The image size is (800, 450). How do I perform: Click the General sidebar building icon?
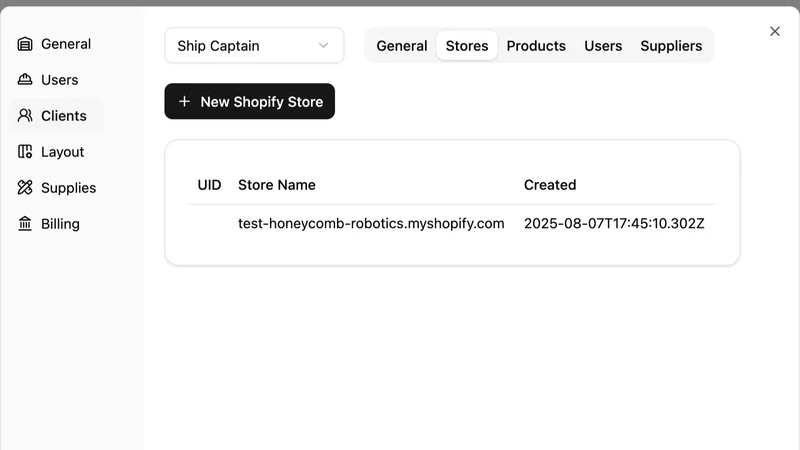click(x=24, y=44)
